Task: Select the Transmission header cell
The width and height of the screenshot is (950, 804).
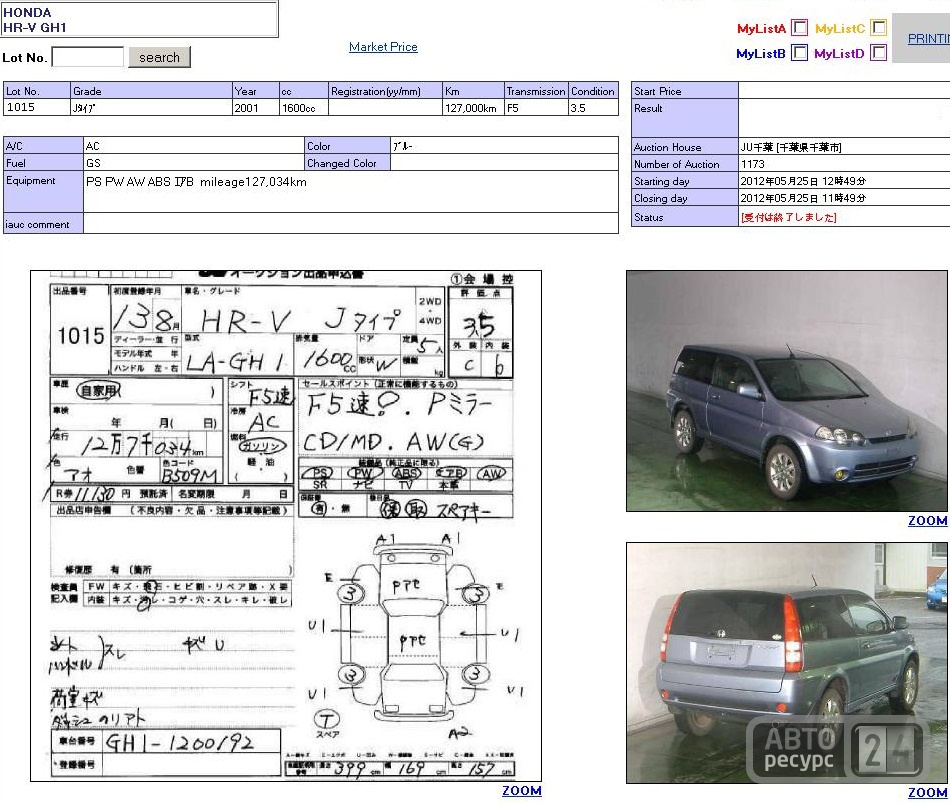Action: click(x=536, y=90)
